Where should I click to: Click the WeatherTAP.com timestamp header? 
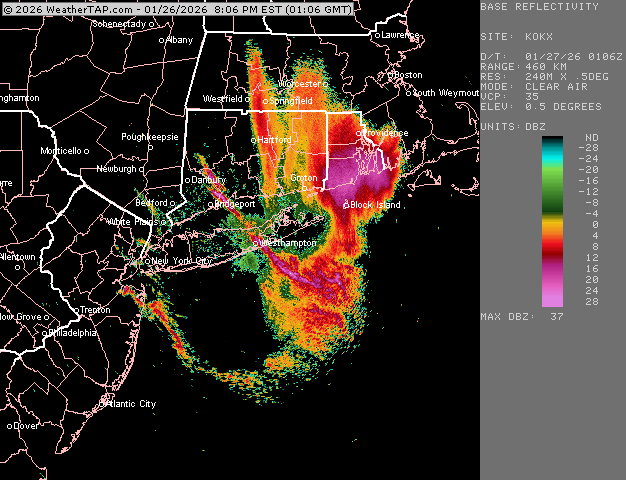point(178,9)
